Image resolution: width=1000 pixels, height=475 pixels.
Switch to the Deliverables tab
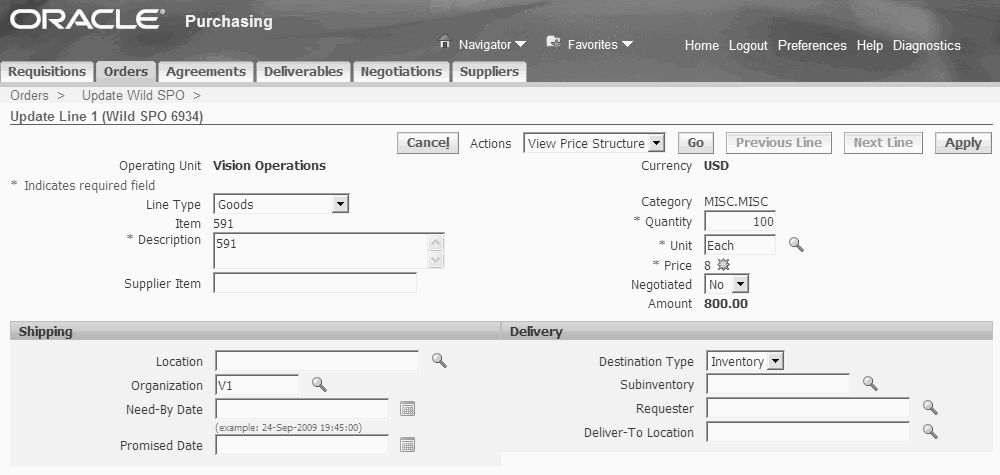pyautogui.click(x=304, y=71)
